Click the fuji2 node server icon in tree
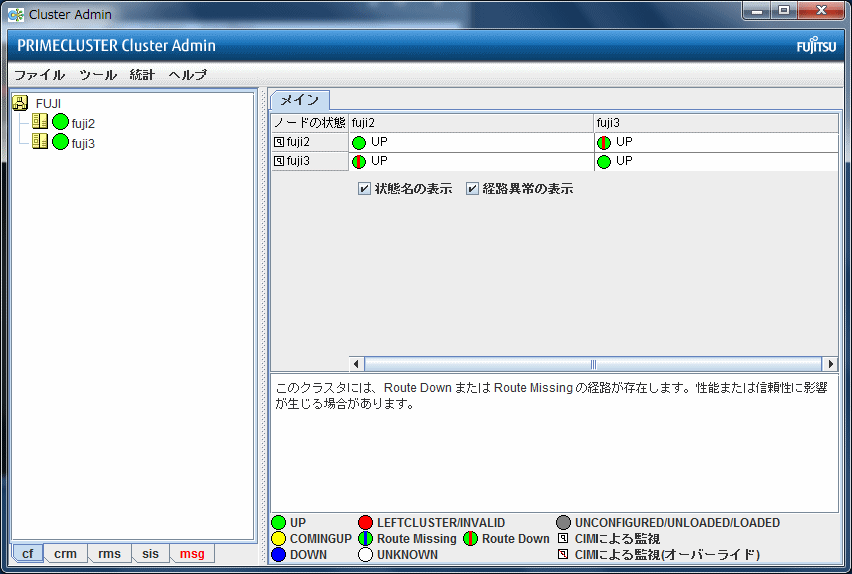The image size is (852, 574). pos(40,122)
